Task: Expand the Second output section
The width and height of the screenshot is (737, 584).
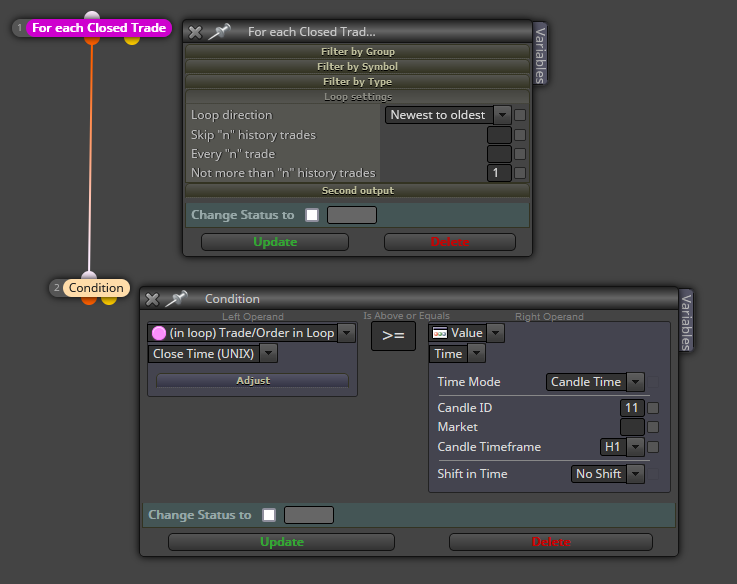Action: 358,190
